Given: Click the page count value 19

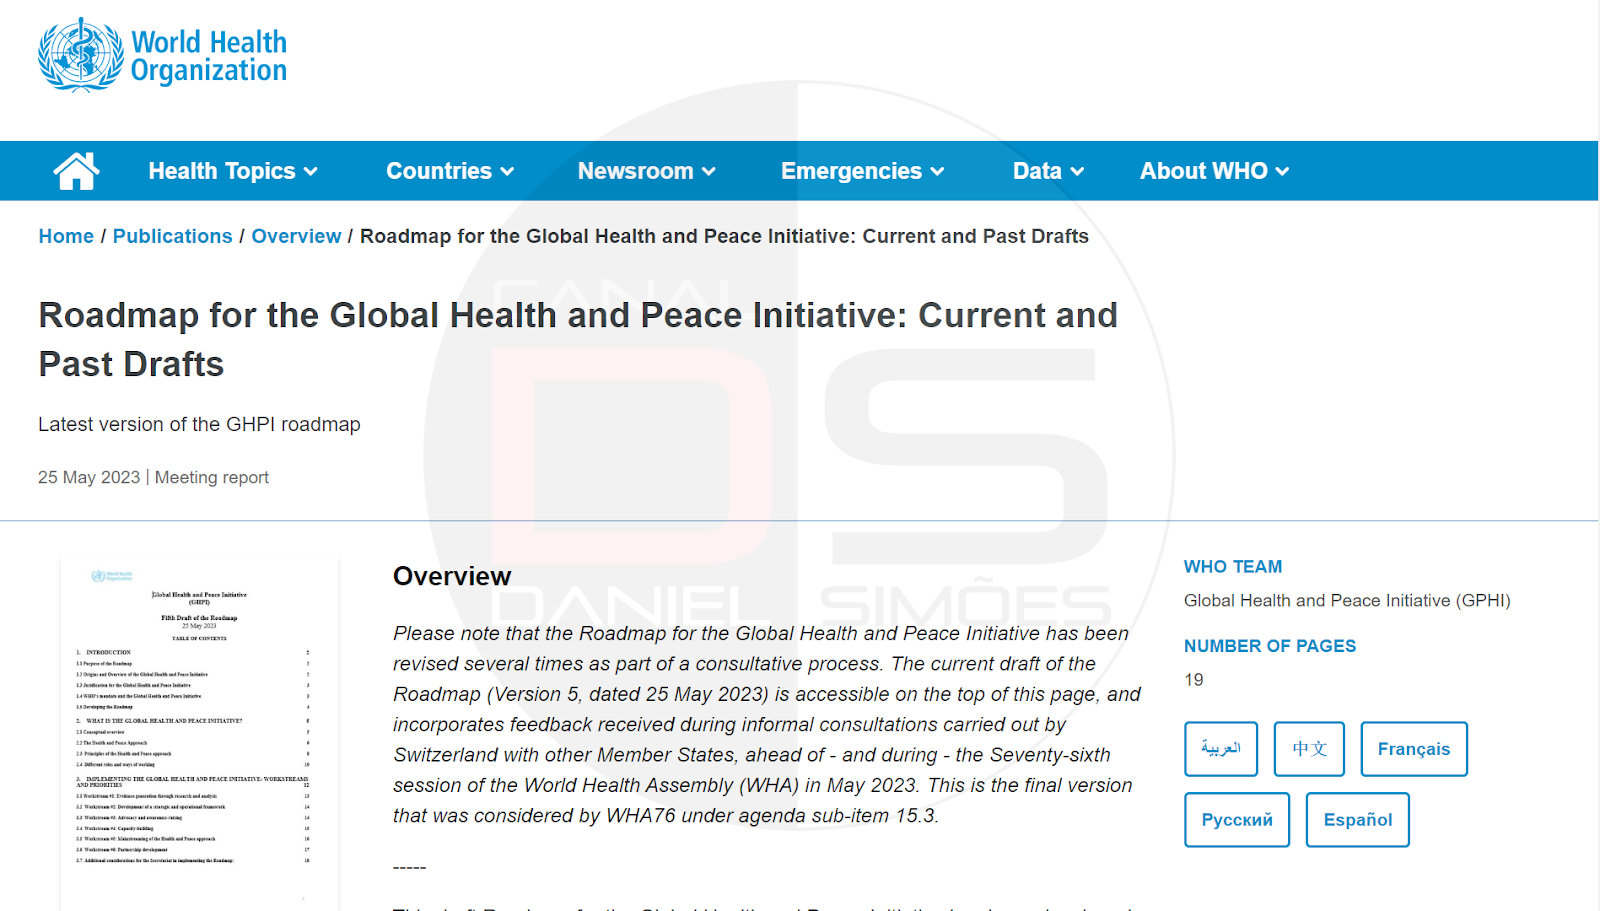Looking at the screenshot, I should click(x=1194, y=680).
